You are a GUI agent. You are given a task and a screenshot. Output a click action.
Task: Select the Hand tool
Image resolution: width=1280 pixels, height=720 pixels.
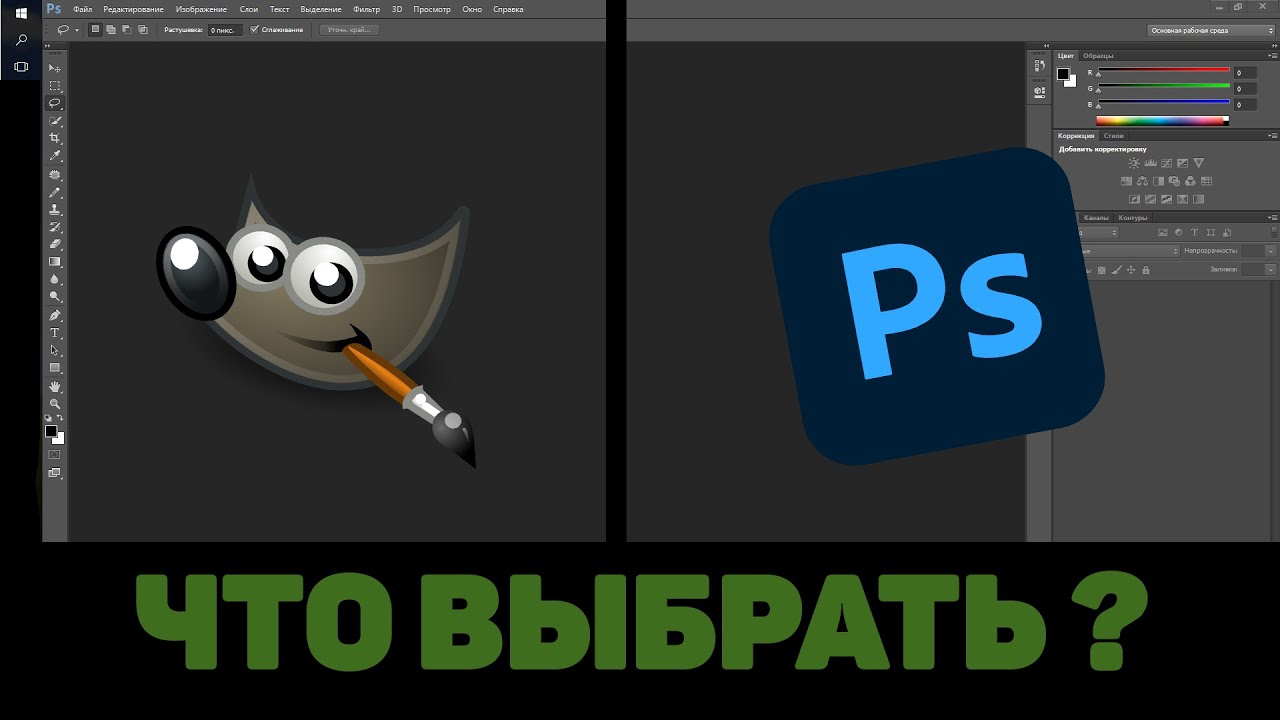(x=55, y=386)
